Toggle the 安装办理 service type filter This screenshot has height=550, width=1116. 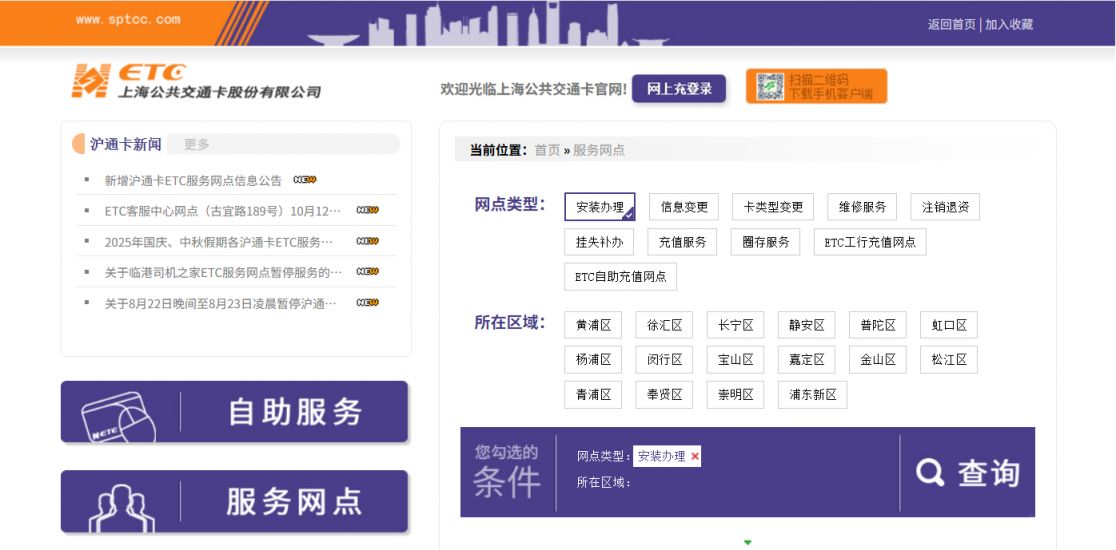pyautogui.click(x=599, y=207)
